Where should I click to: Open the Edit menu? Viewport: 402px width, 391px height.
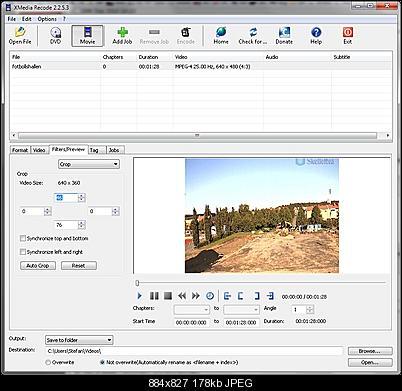pos(27,19)
